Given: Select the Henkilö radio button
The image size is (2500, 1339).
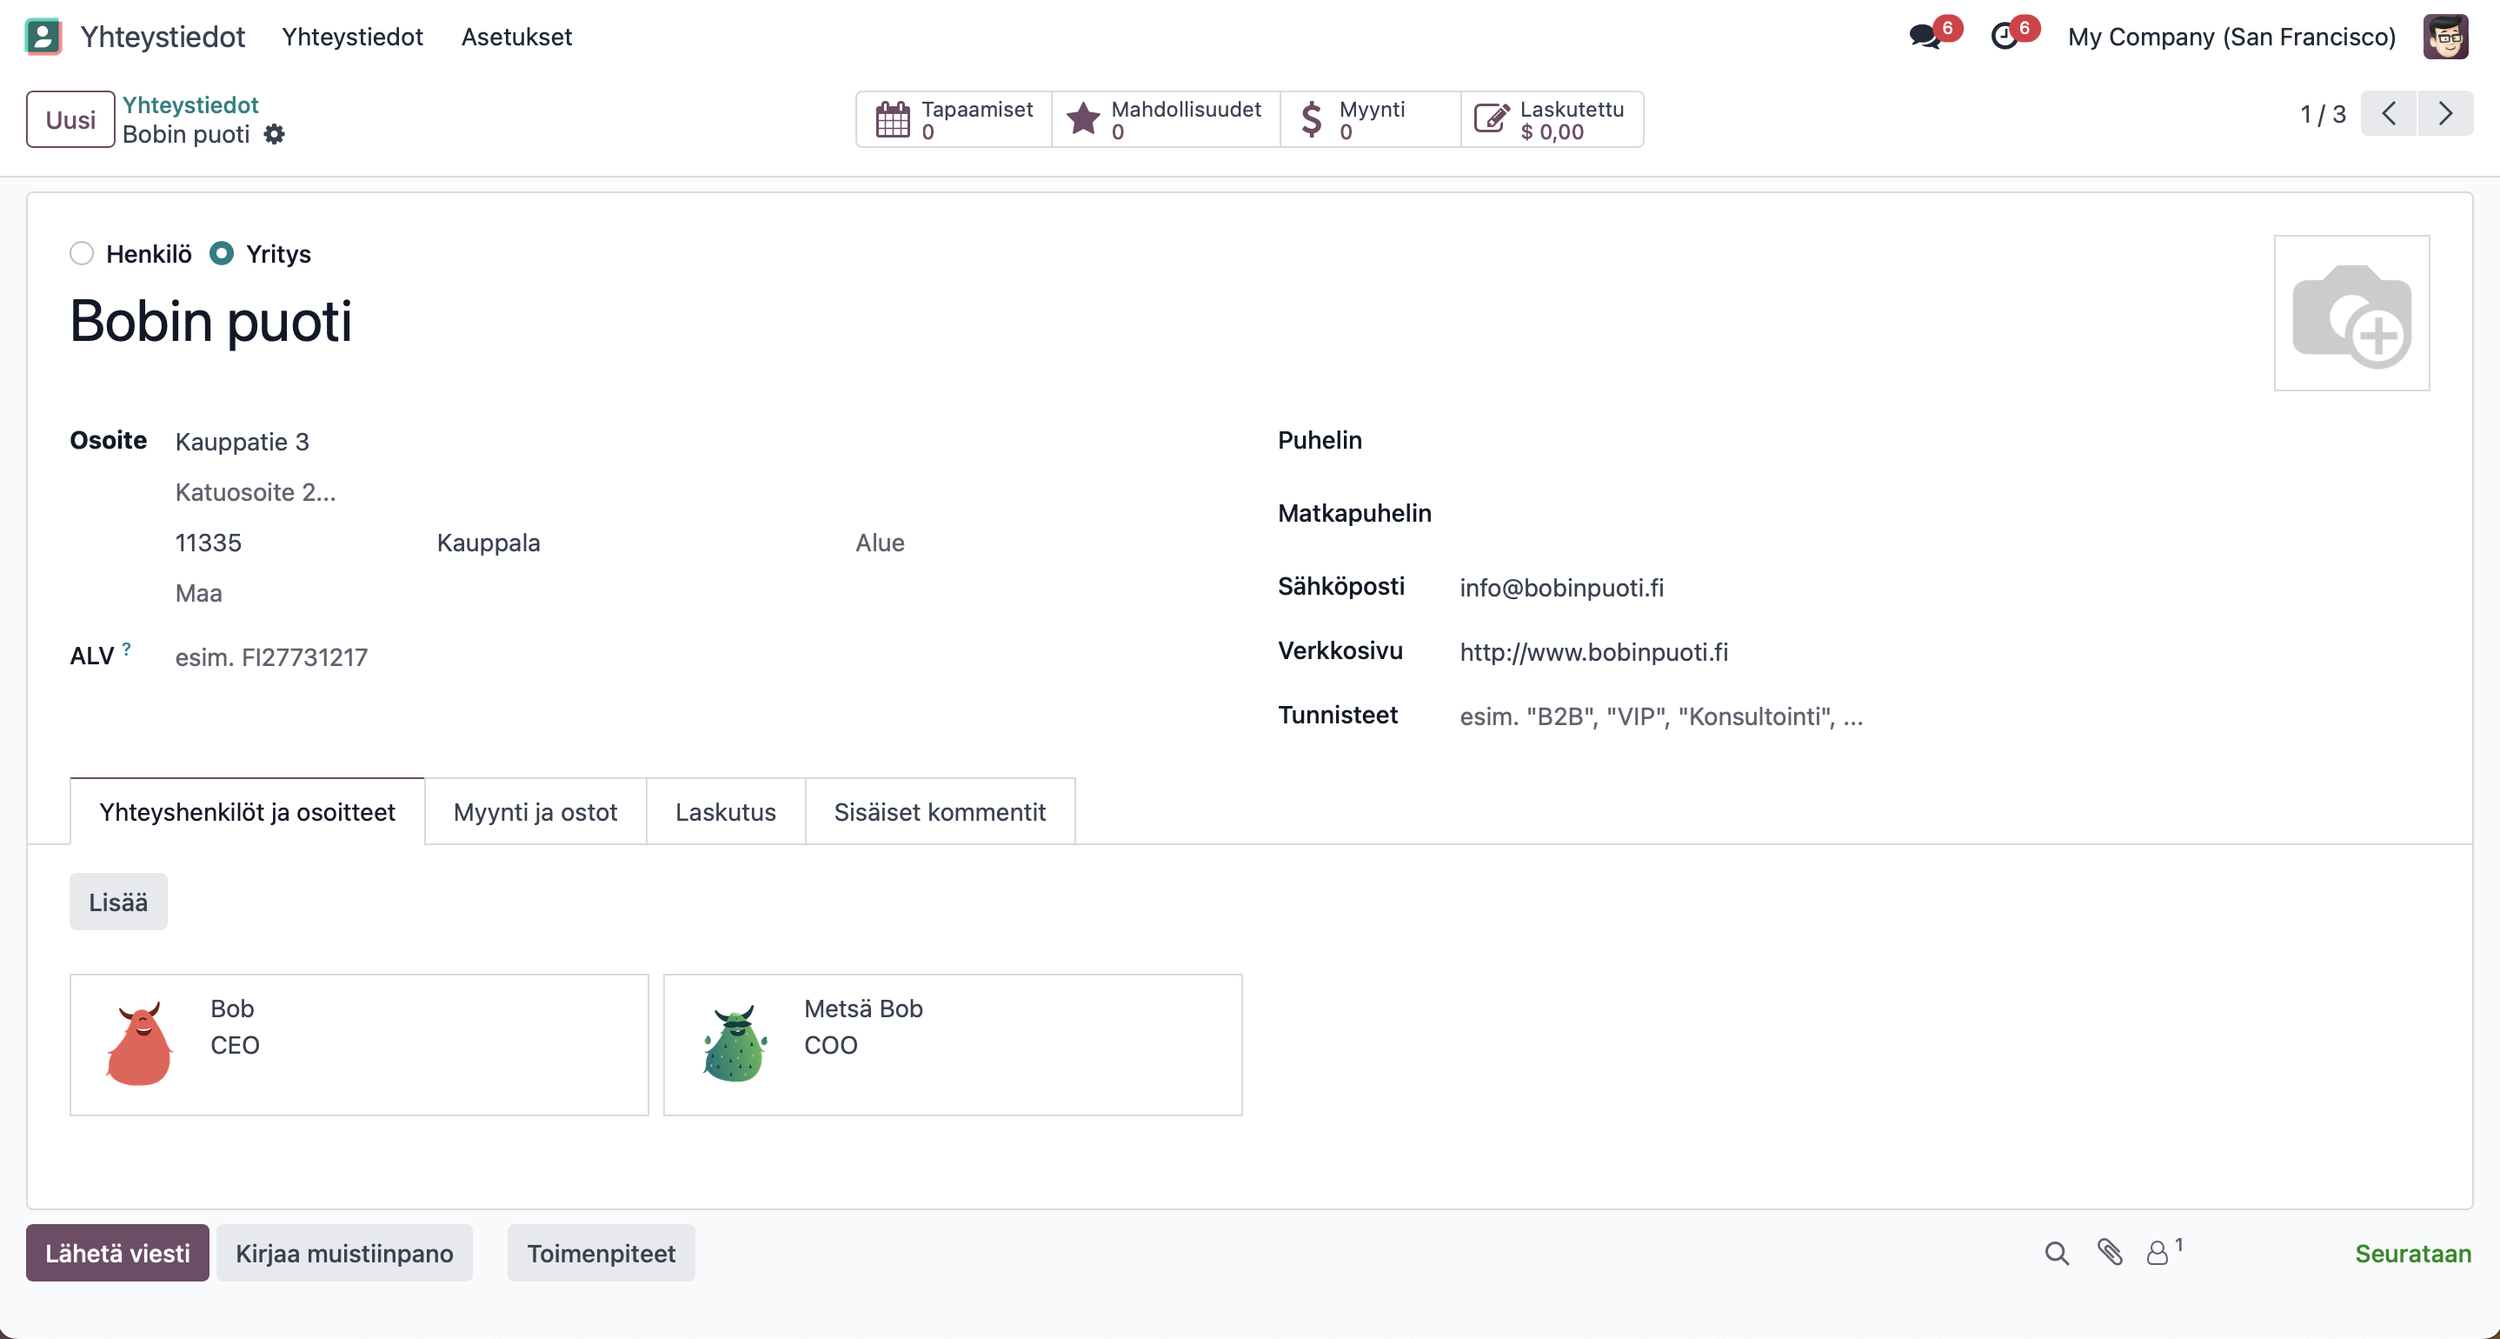Looking at the screenshot, I should click(82, 254).
